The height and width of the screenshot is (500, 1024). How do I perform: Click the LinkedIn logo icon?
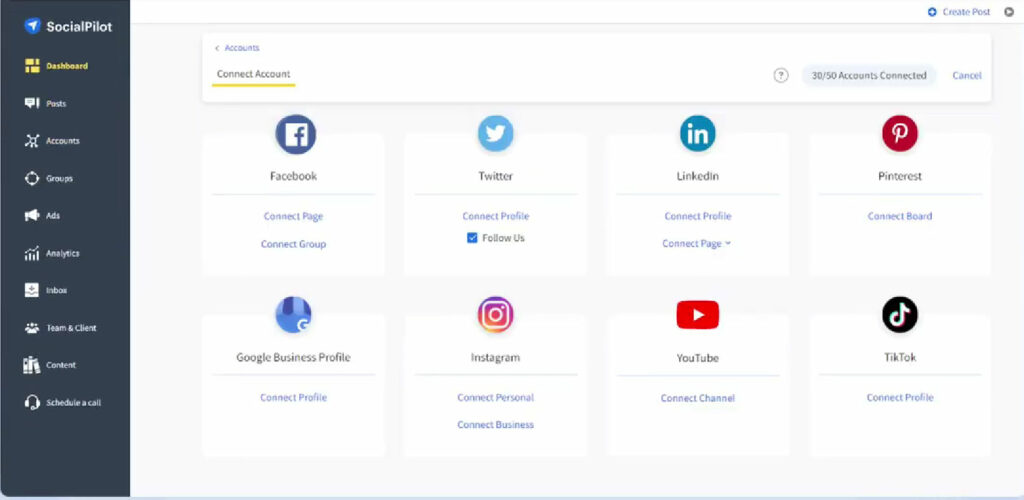[697, 134]
